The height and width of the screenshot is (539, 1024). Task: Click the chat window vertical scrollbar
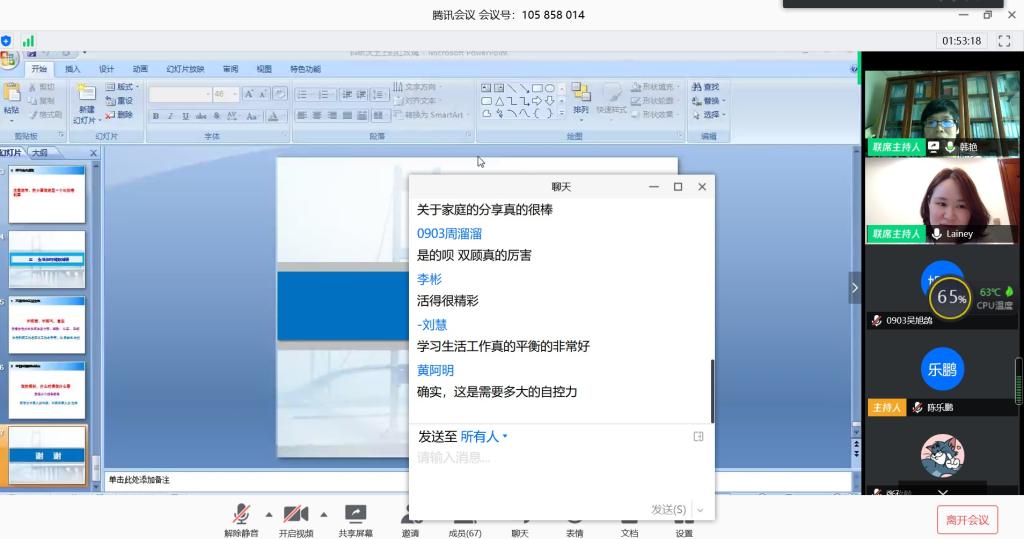point(712,390)
